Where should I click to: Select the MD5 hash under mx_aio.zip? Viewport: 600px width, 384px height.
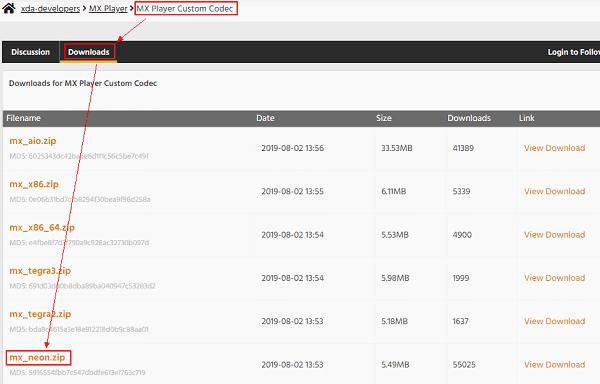[79, 156]
